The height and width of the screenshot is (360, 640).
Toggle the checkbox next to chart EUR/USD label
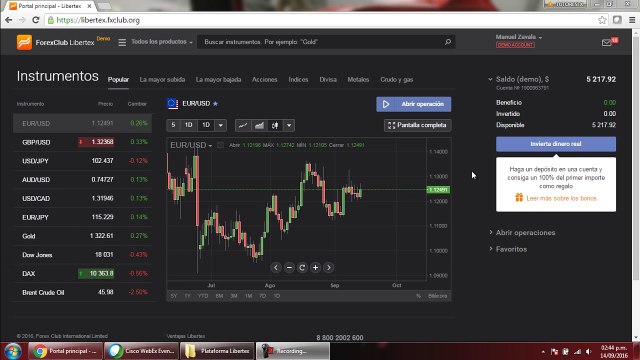[220, 145]
